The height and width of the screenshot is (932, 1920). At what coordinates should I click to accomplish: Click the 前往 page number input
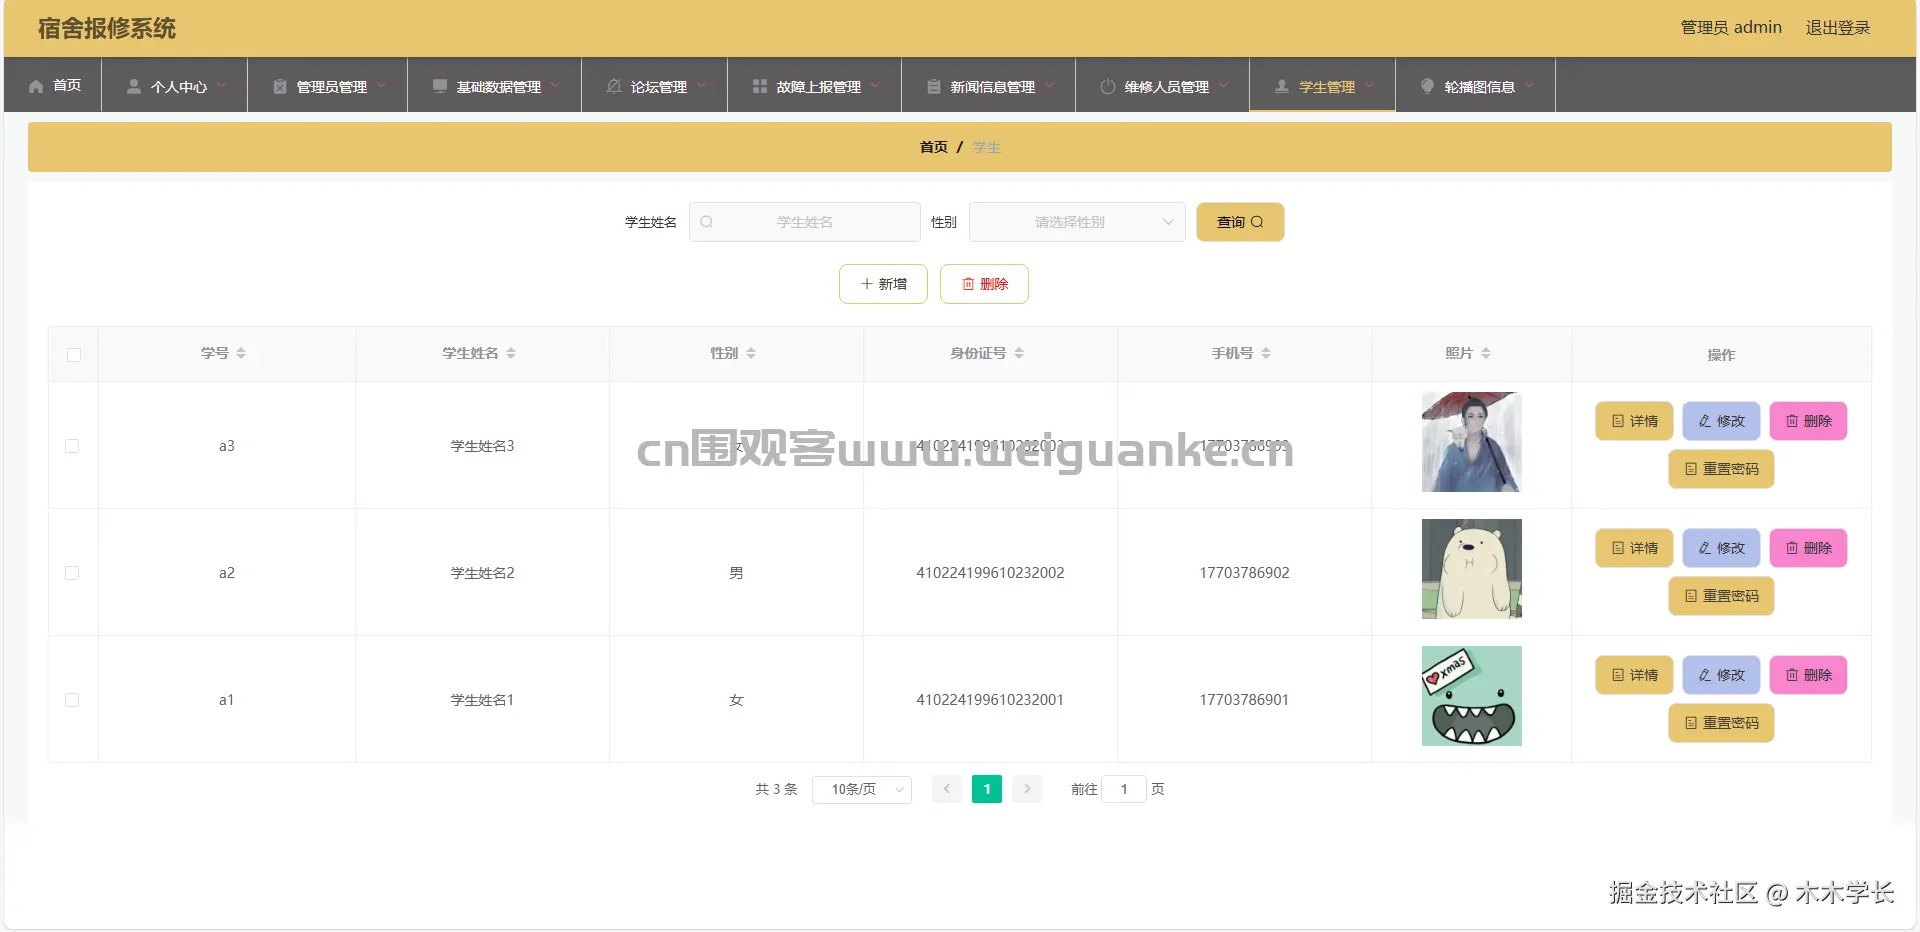(x=1124, y=789)
